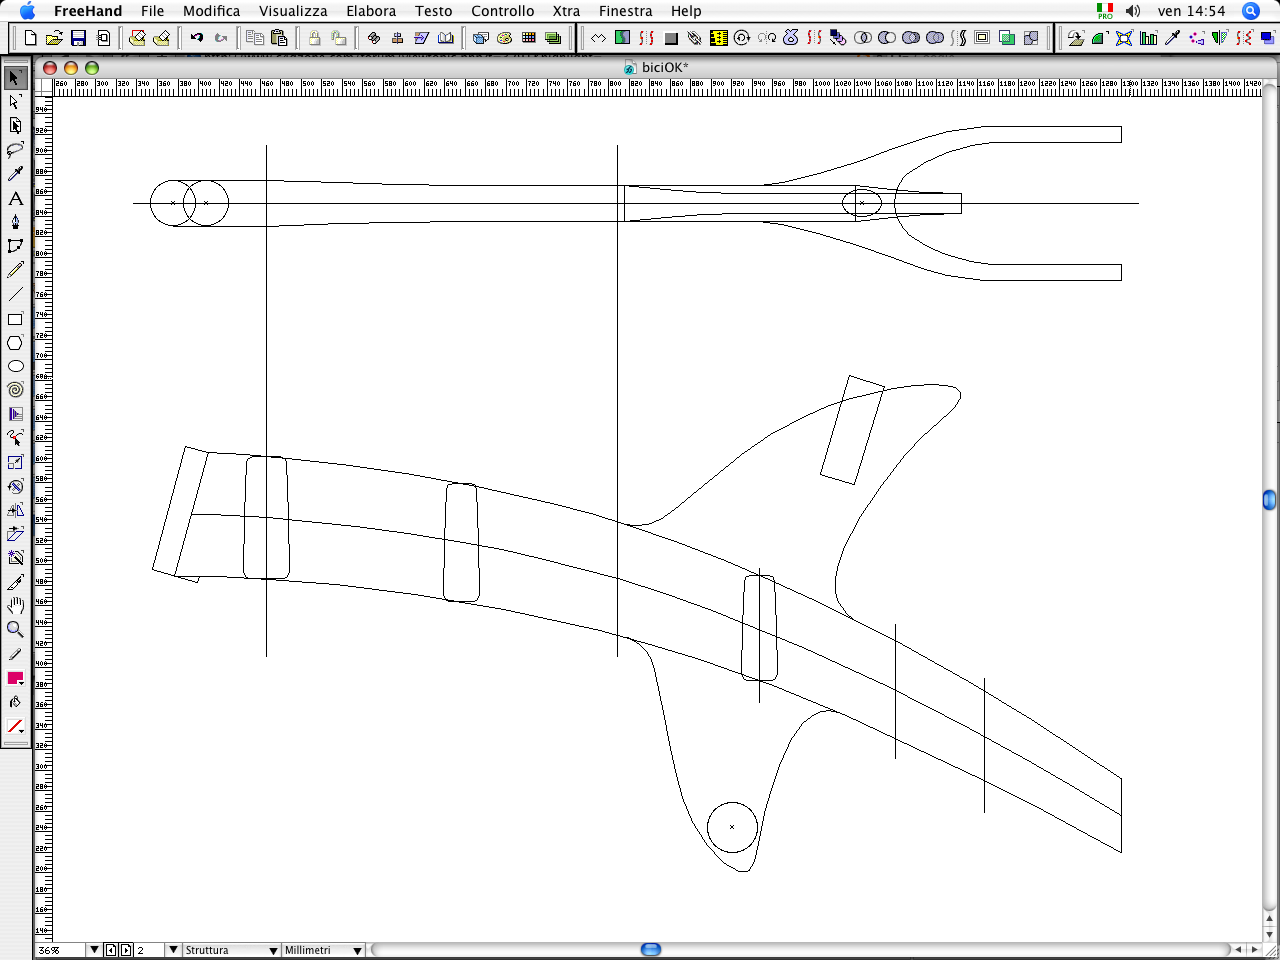Click the Undo arrow icon
Screen dimensions: 1280x960
[197, 38]
